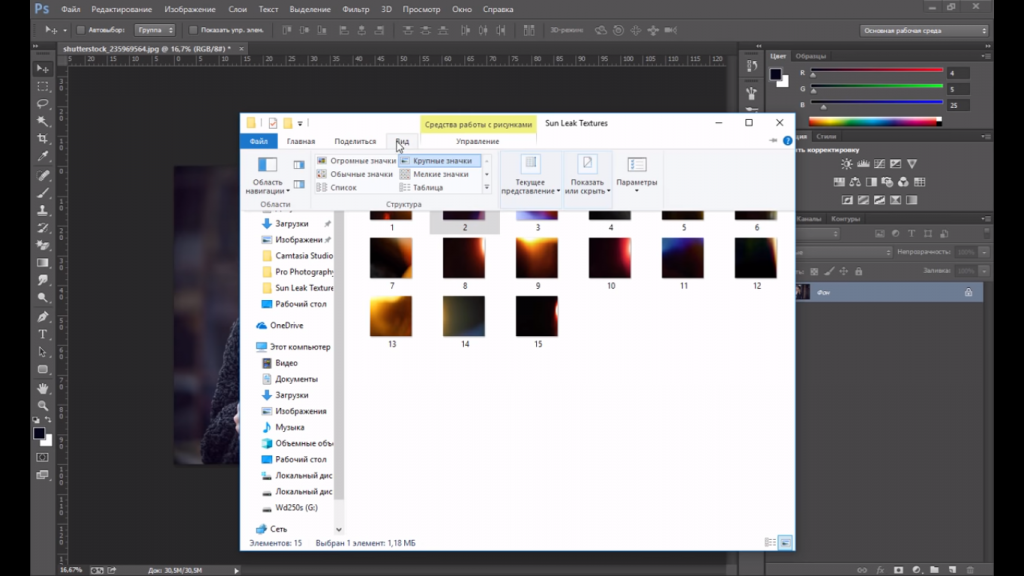Select the Eyedropper tool
The image size is (1024, 576).
pyautogui.click(x=42, y=157)
